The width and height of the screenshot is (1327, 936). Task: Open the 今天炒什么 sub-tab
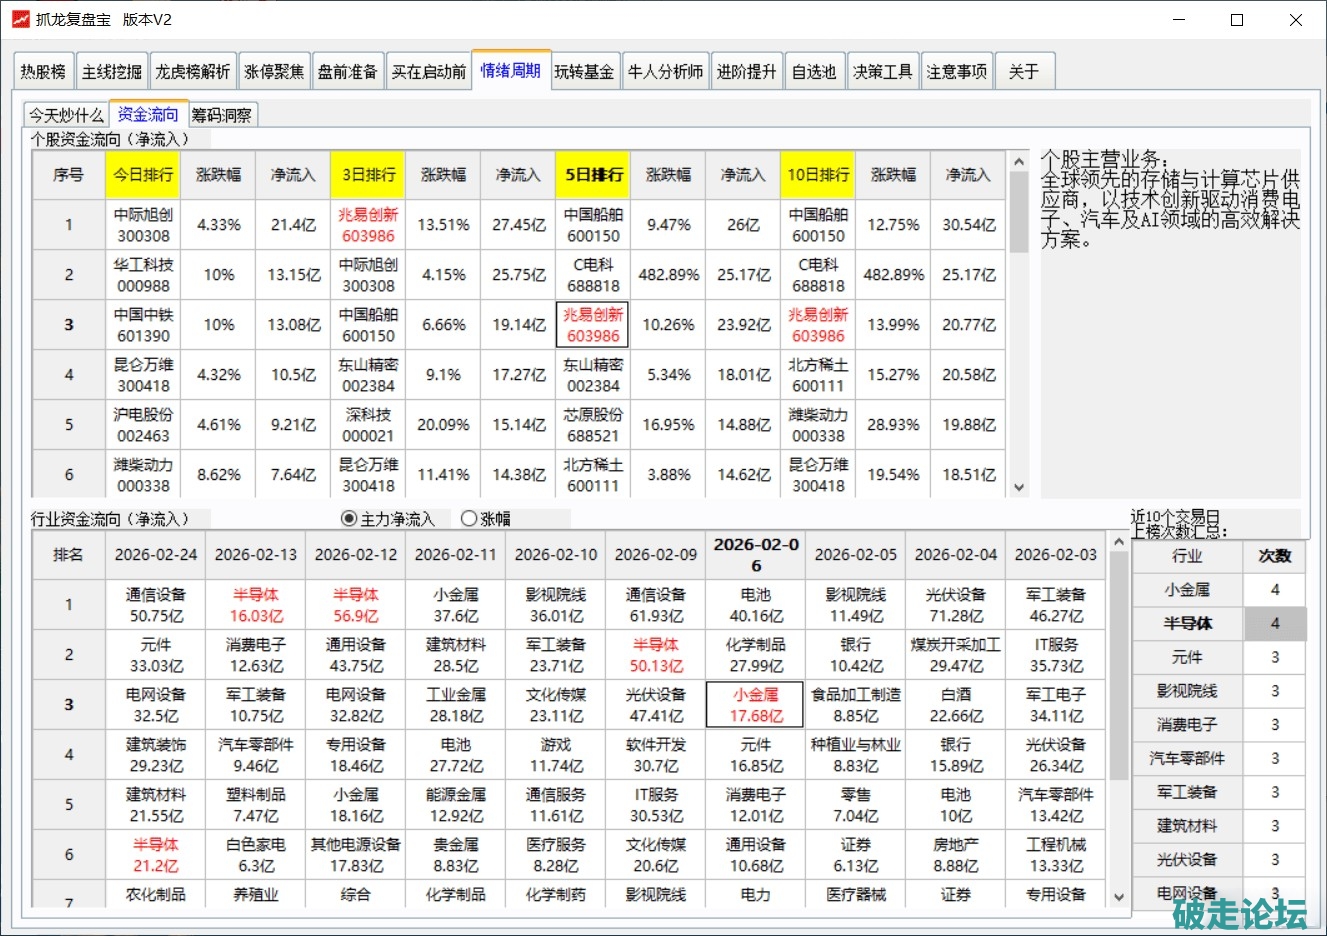click(x=66, y=115)
